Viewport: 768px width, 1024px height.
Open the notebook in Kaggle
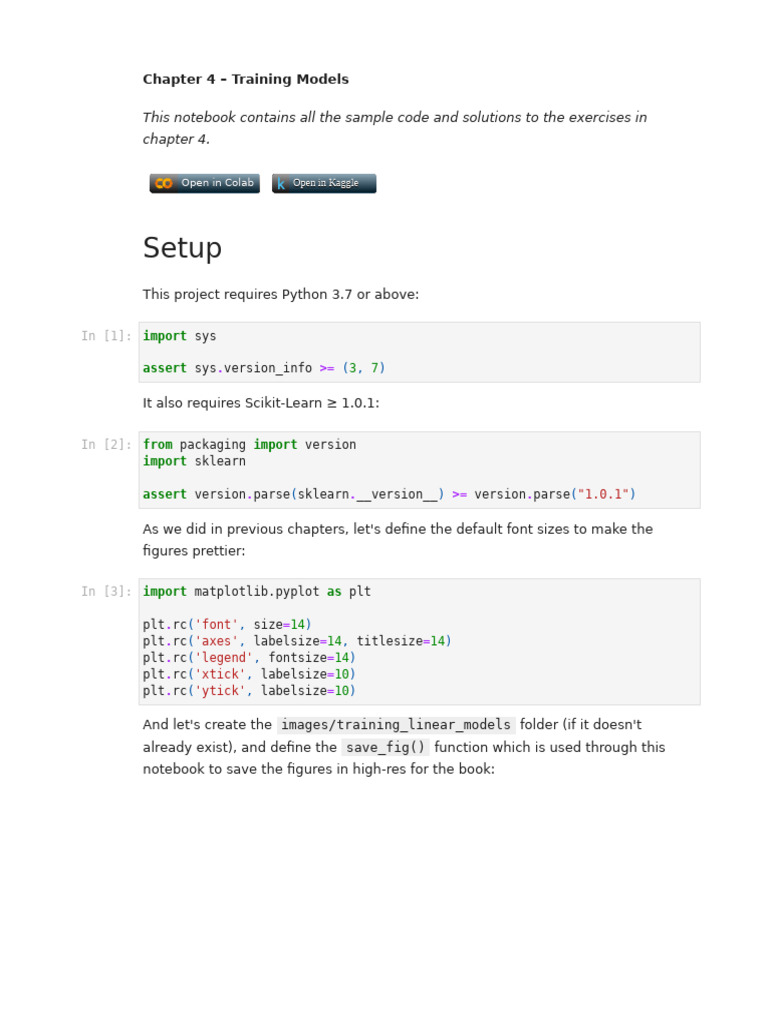click(325, 184)
